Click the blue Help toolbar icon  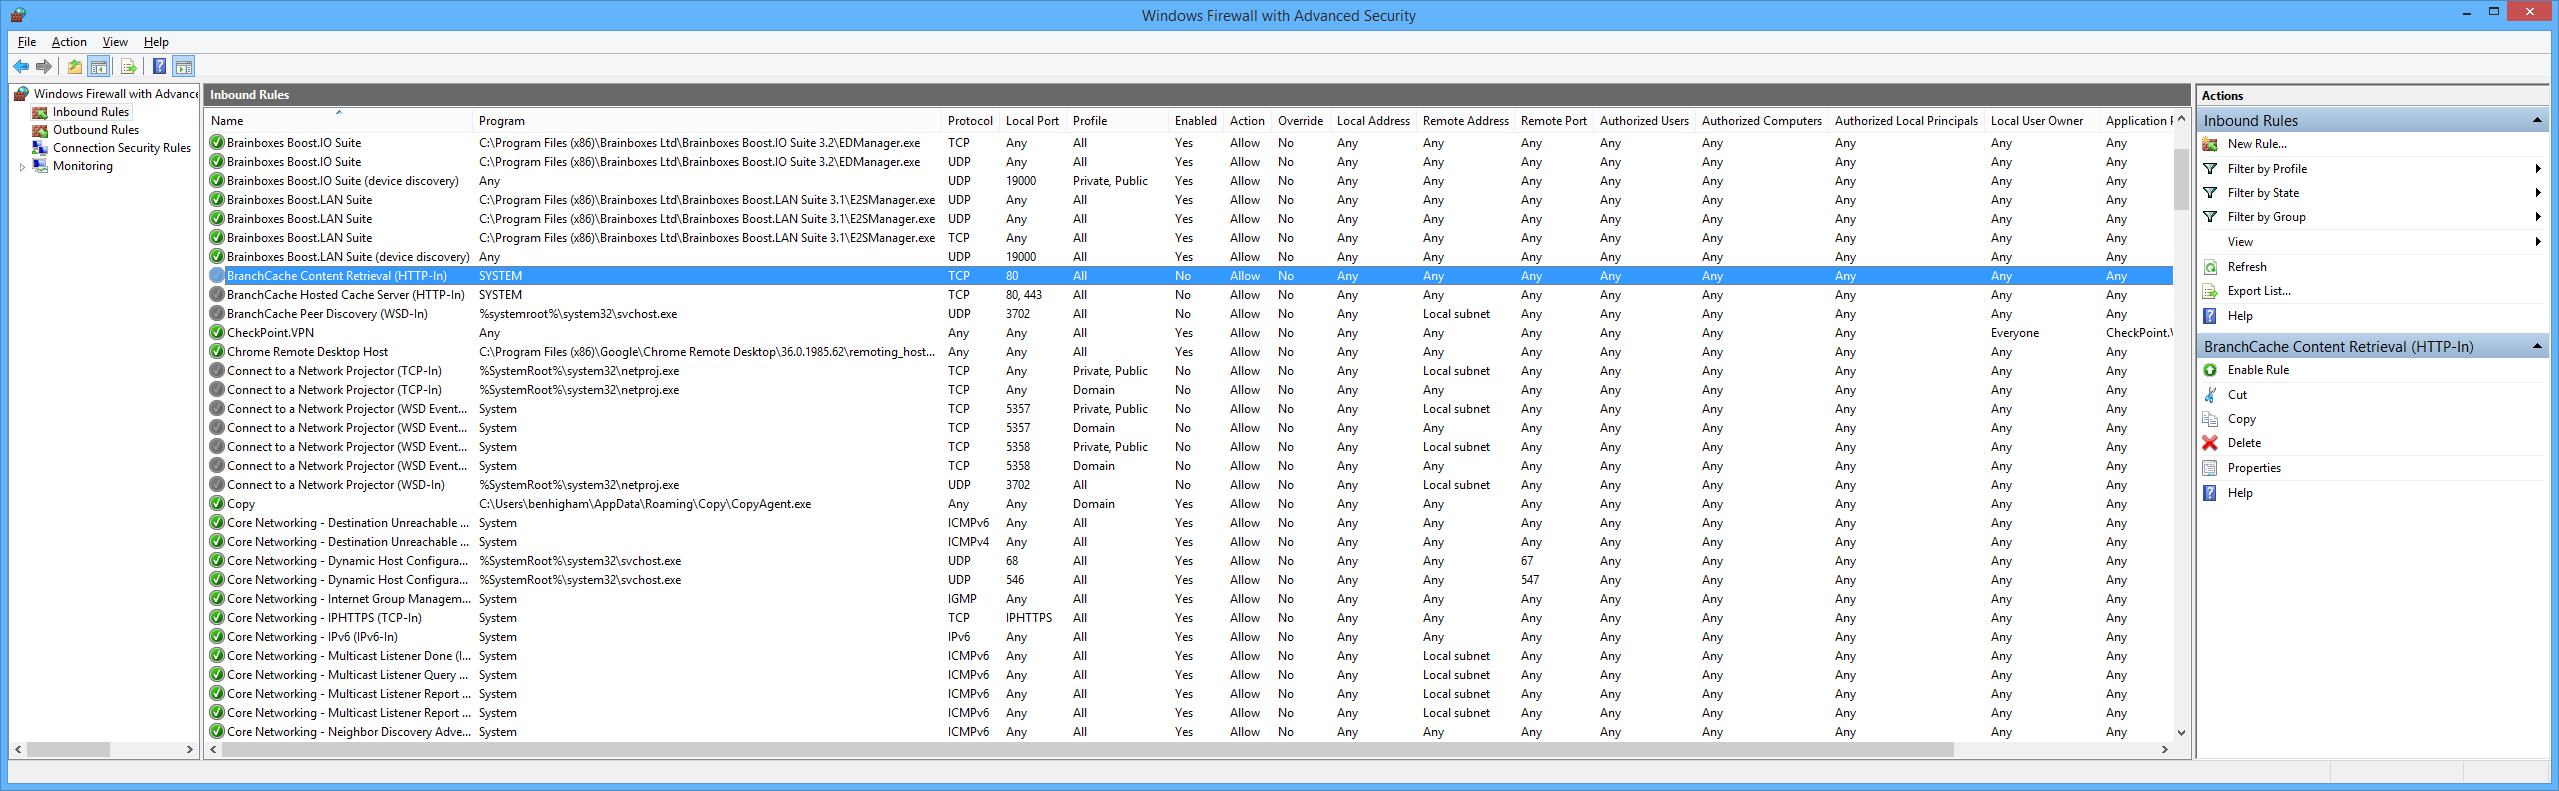point(159,67)
